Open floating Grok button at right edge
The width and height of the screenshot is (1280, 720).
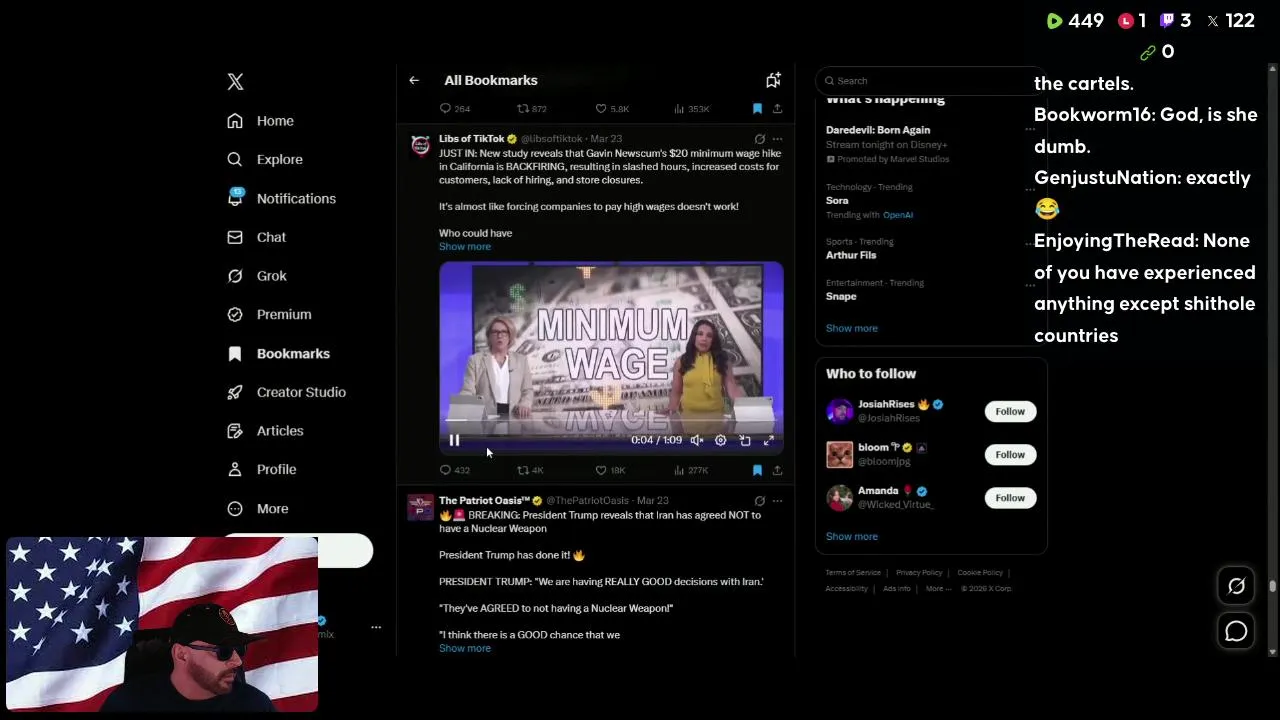tap(1236, 587)
